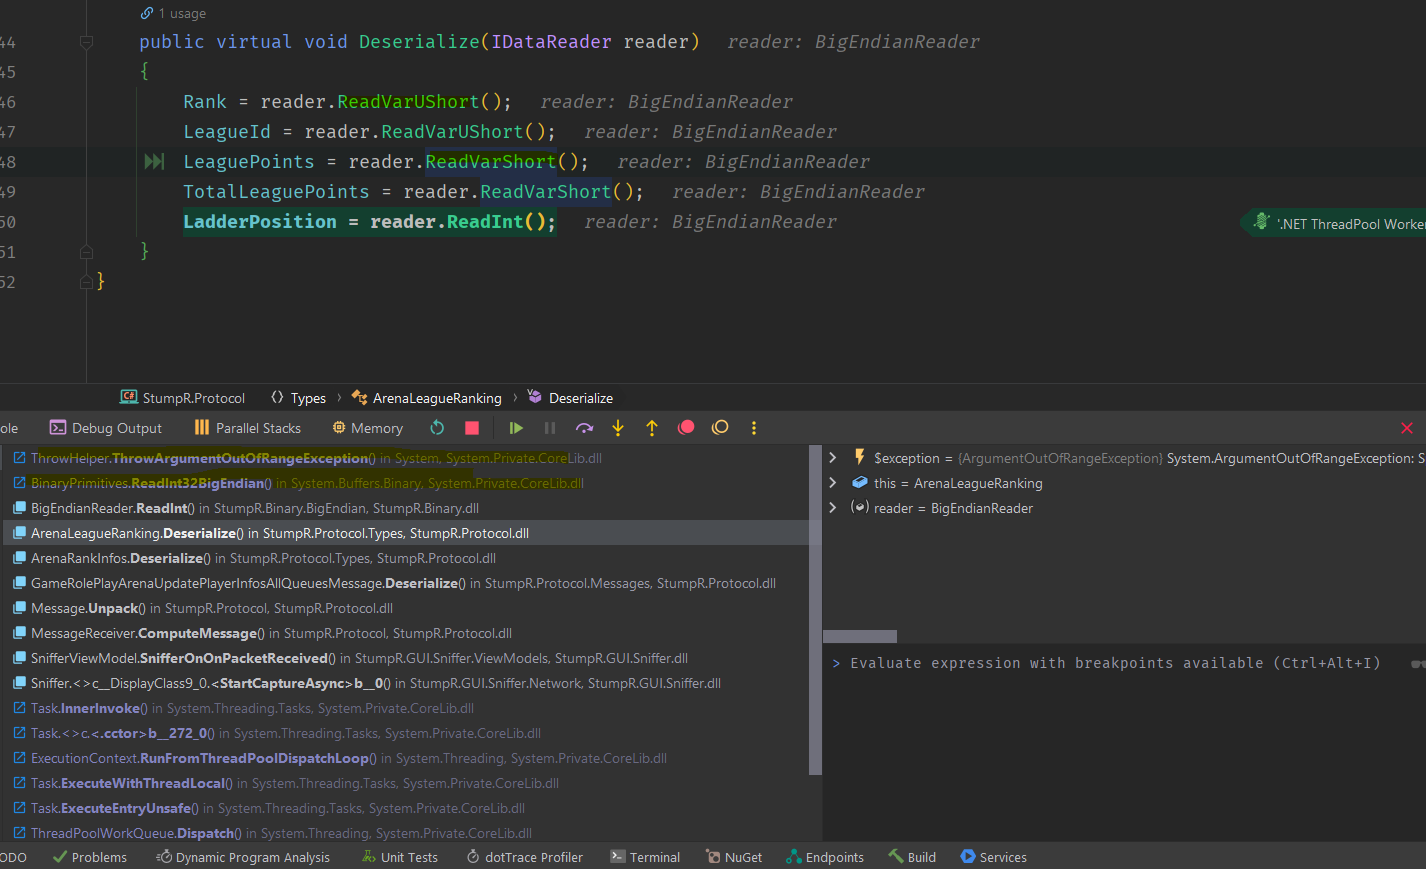Click ArenaLeagueRanking breadcrumb
Image resolution: width=1426 pixels, height=869 pixels.
pos(427,398)
